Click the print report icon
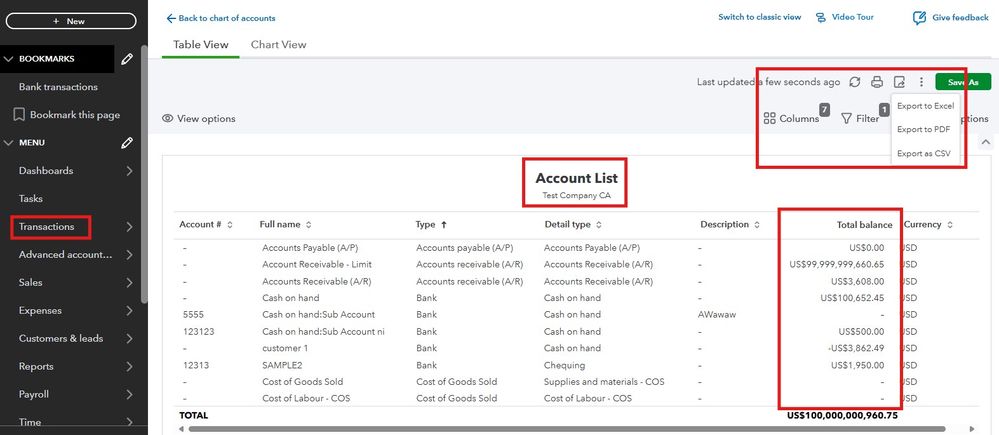The width and height of the screenshot is (999, 435). 877,82
